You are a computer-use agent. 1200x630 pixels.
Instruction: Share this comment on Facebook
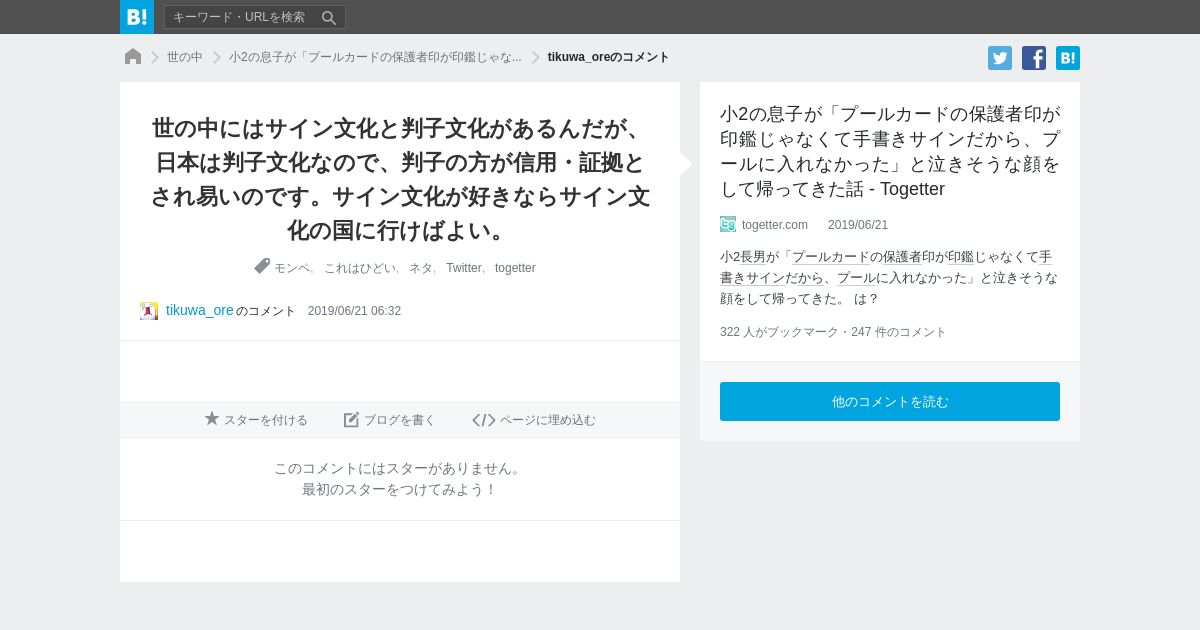(x=1034, y=58)
